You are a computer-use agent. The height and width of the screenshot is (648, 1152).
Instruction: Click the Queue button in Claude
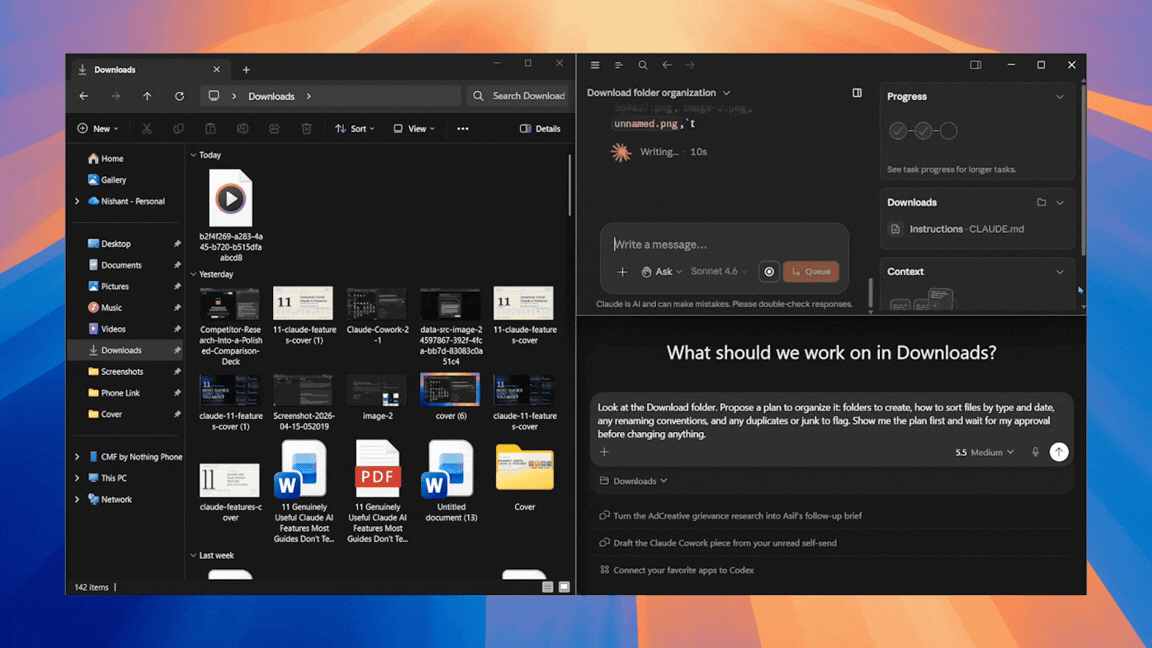coord(811,272)
